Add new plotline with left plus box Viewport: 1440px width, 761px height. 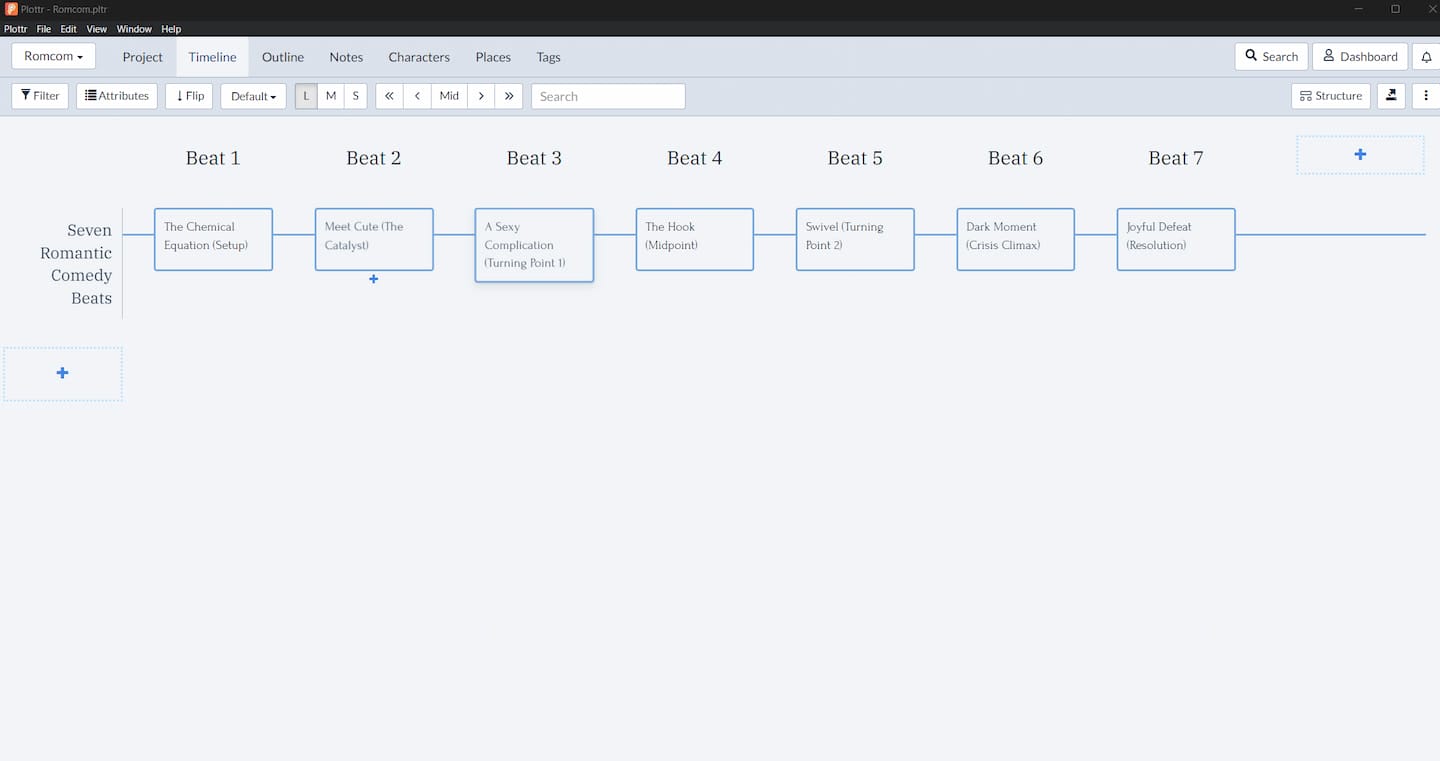click(x=63, y=373)
